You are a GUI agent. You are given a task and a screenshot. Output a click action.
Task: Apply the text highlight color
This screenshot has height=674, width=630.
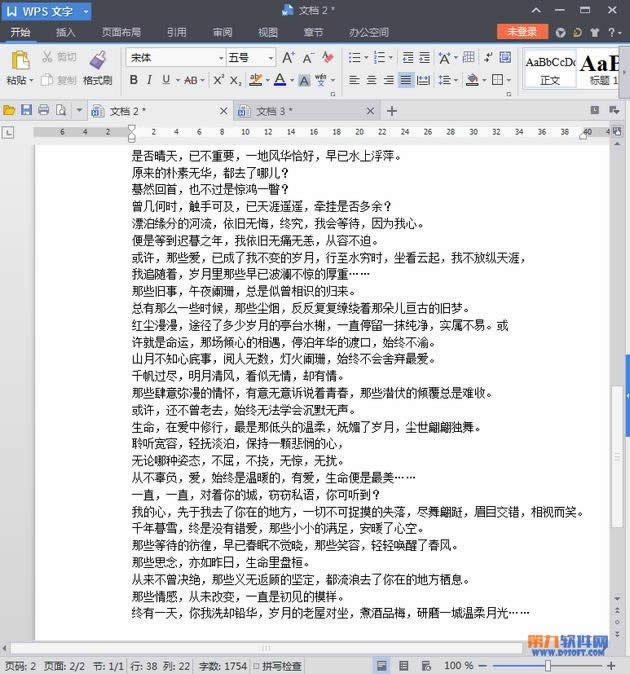coord(256,80)
